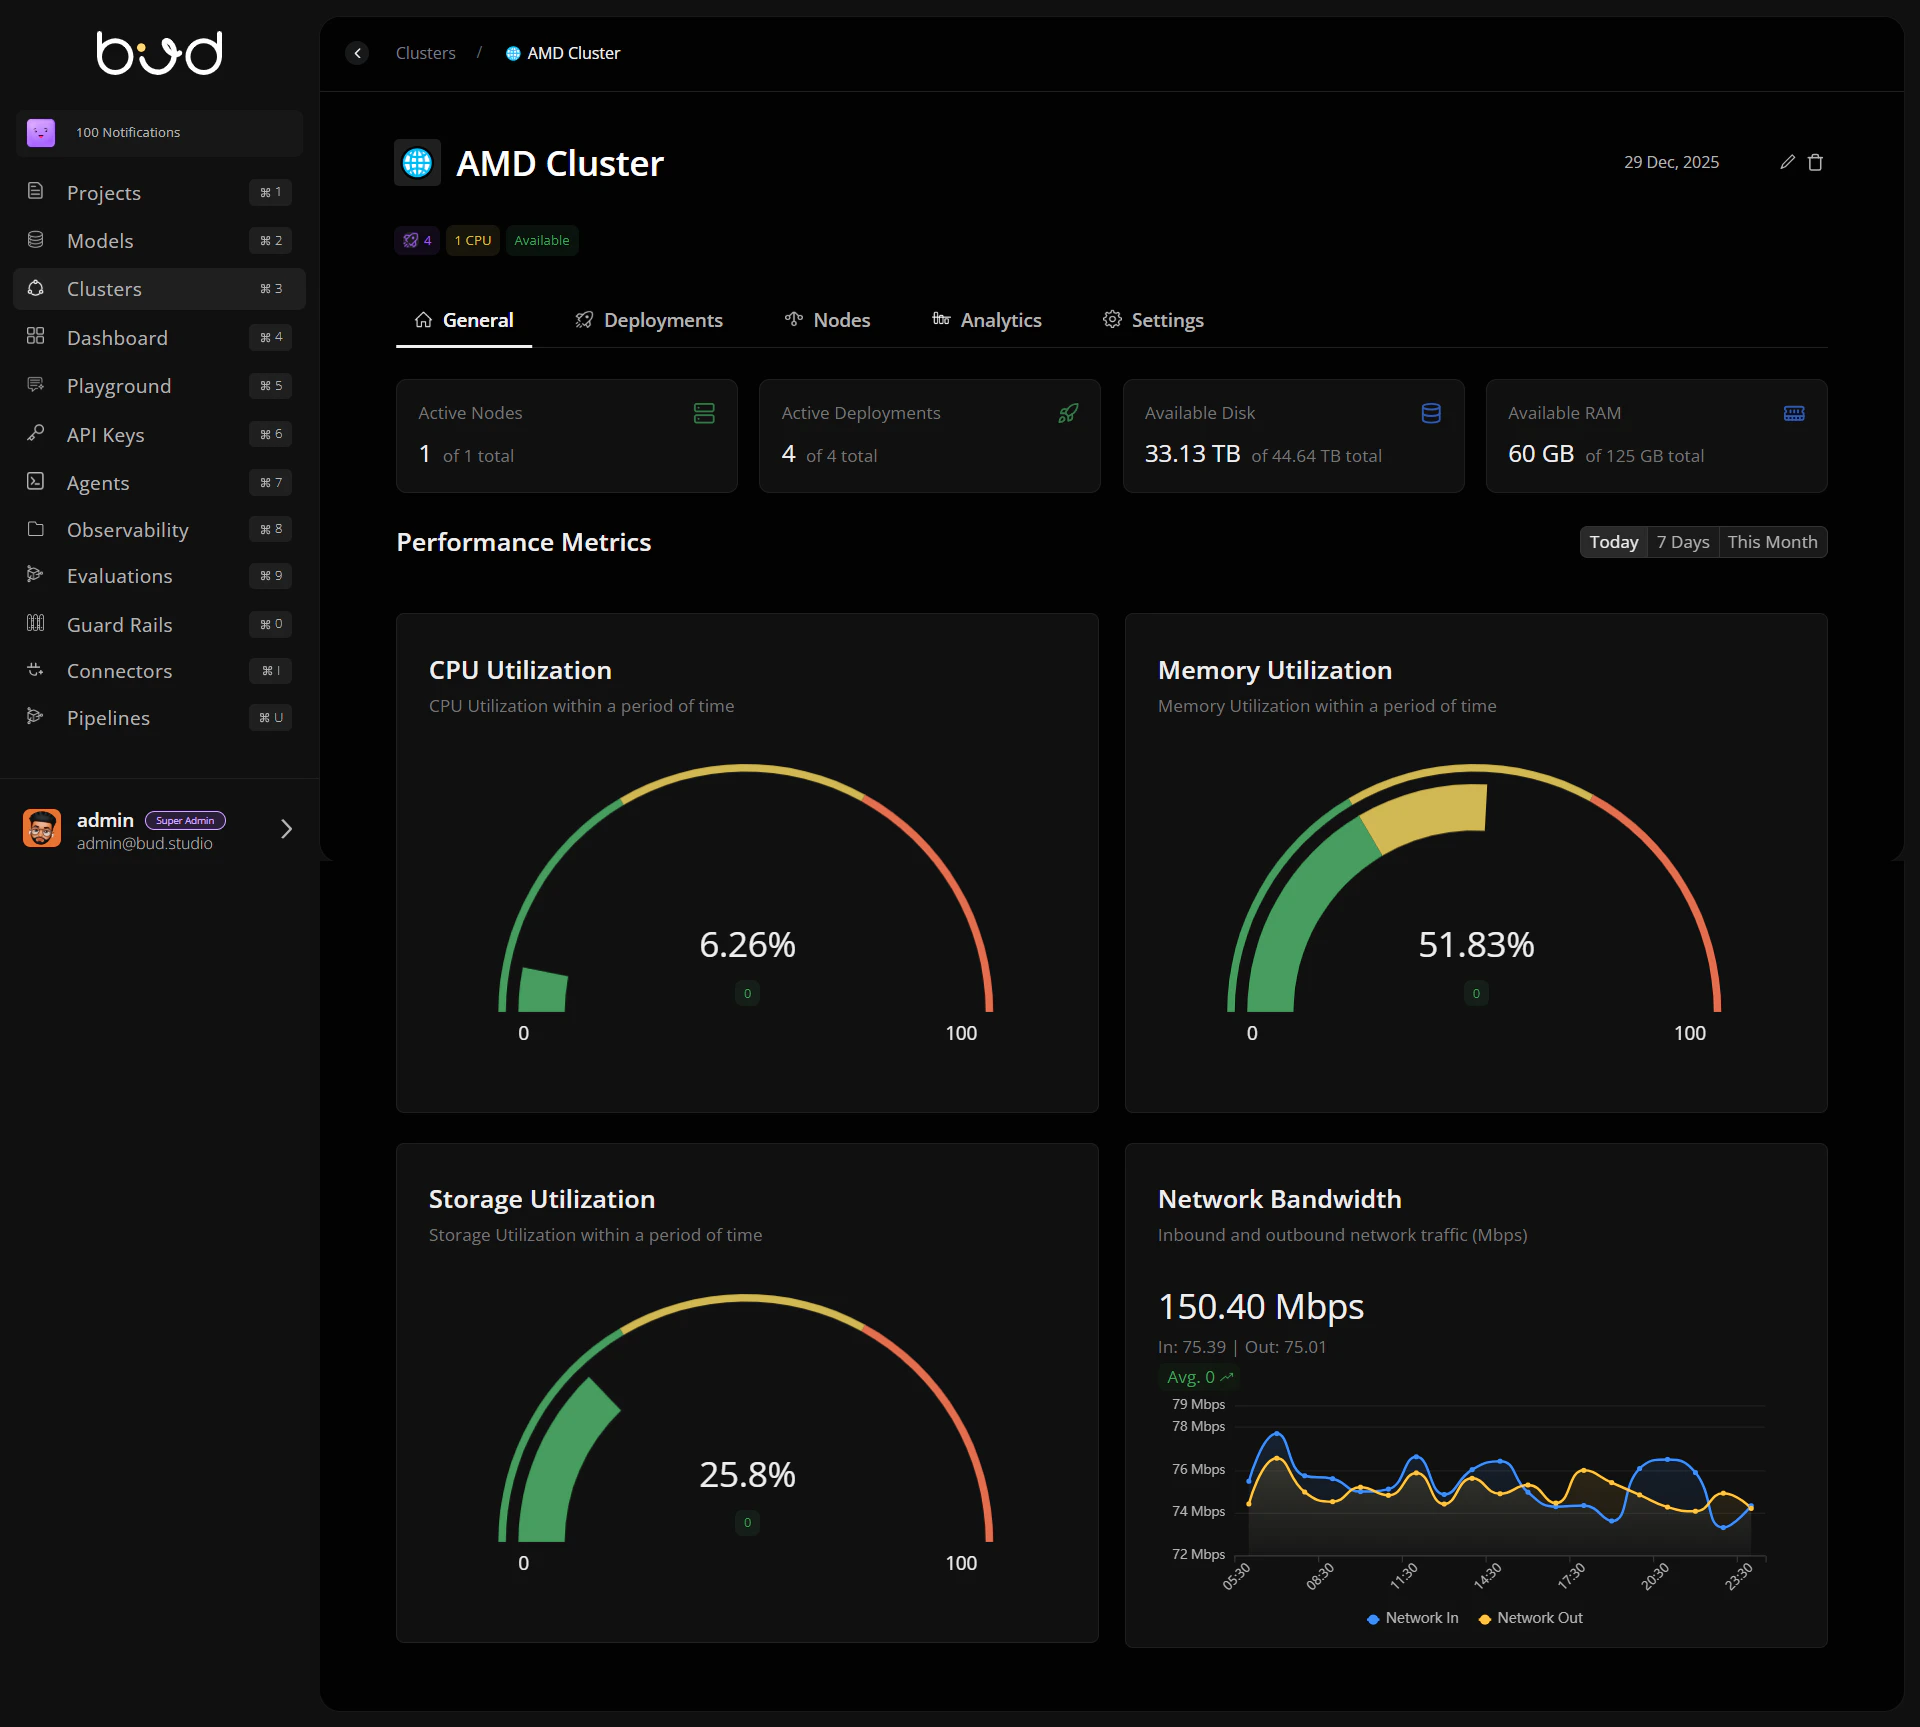This screenshot has height=1727, width=1920.
Task: Click the back arrow beside the Clusters breadcrumb
Action: 357,53
